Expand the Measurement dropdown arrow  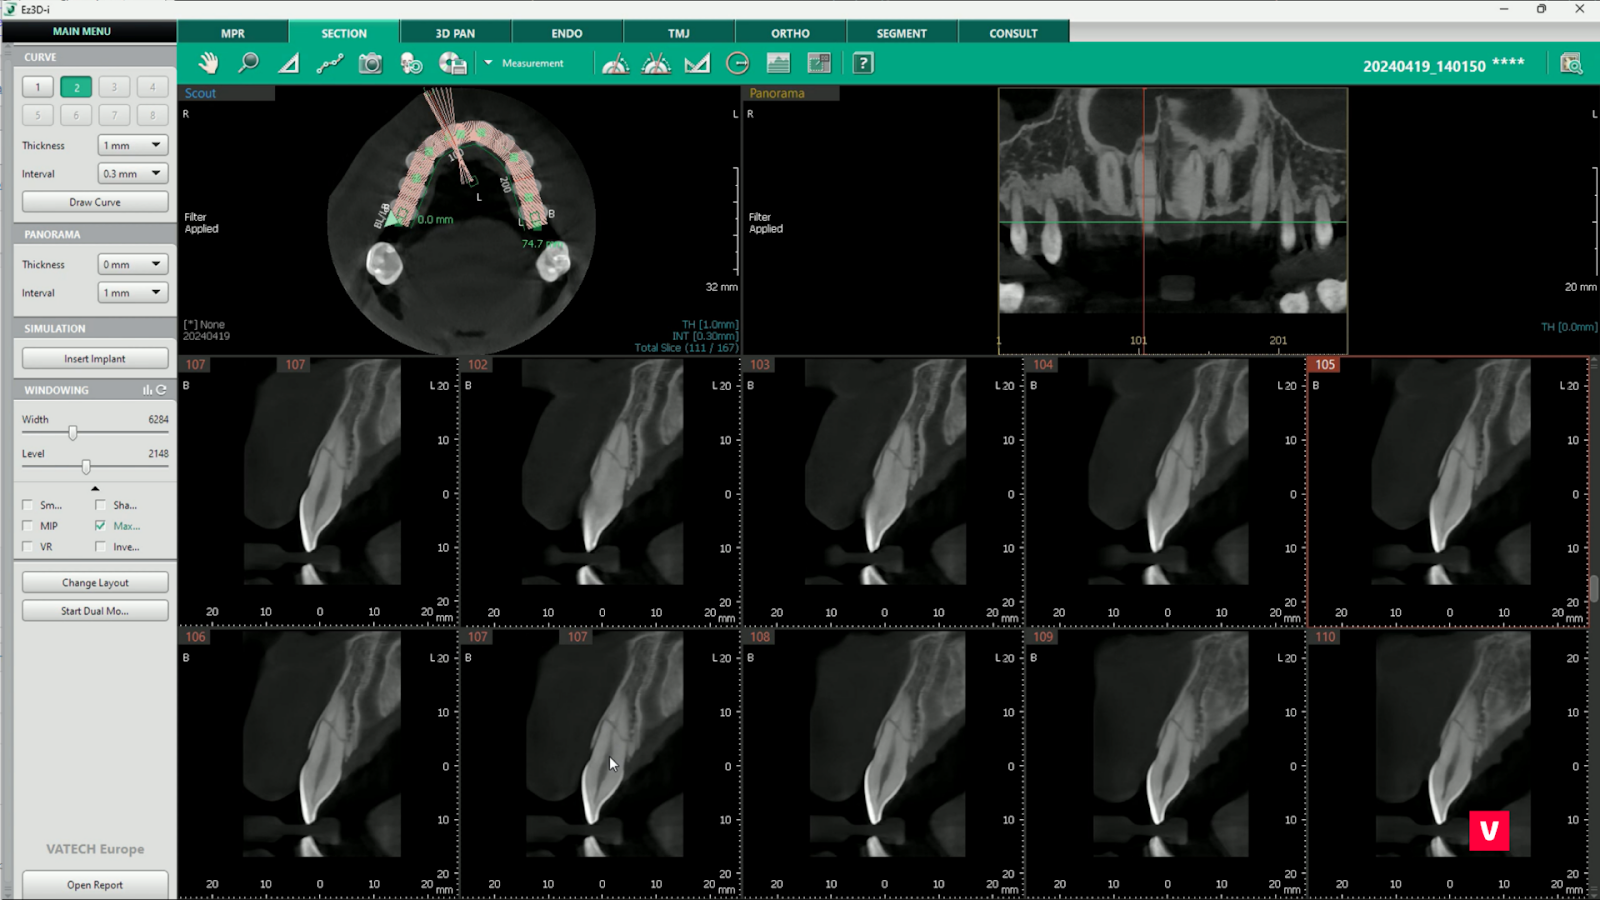pos(488,63)
